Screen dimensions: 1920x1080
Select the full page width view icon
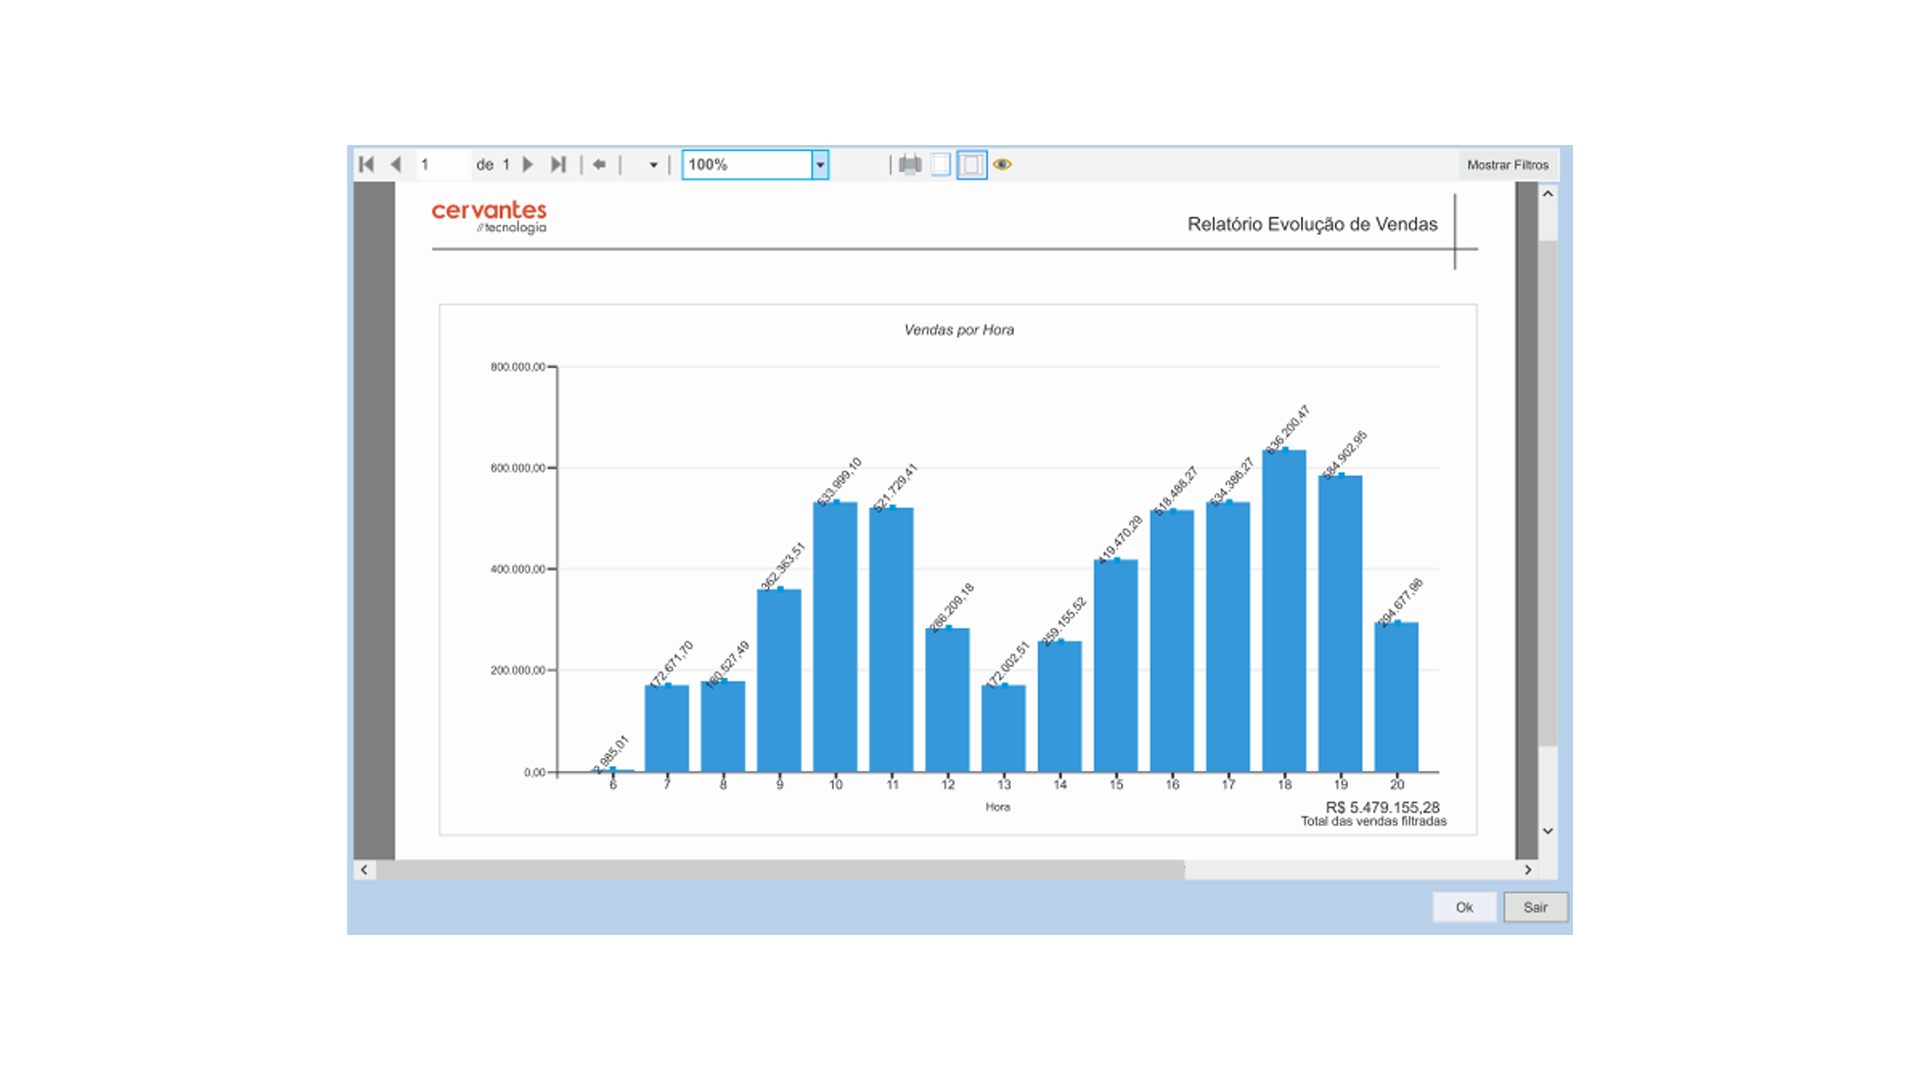(971, 164)
